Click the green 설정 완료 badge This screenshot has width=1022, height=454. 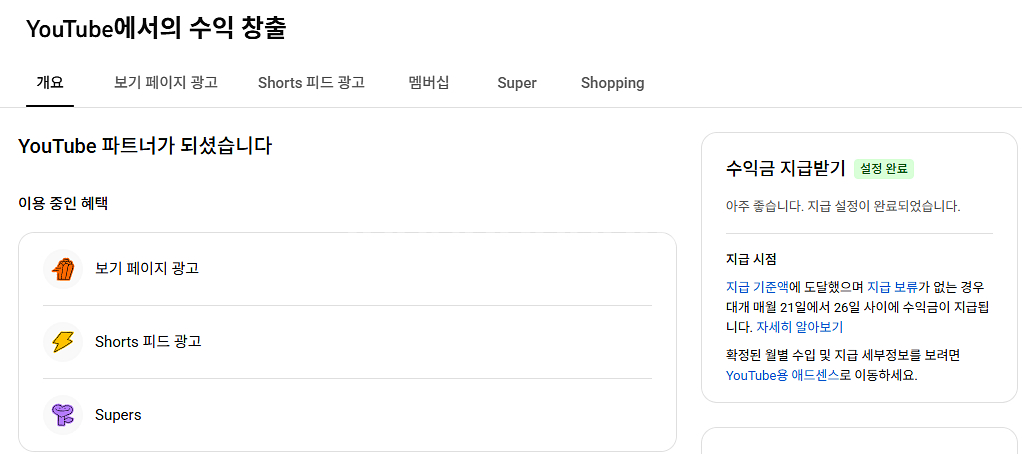pos(884,169)
